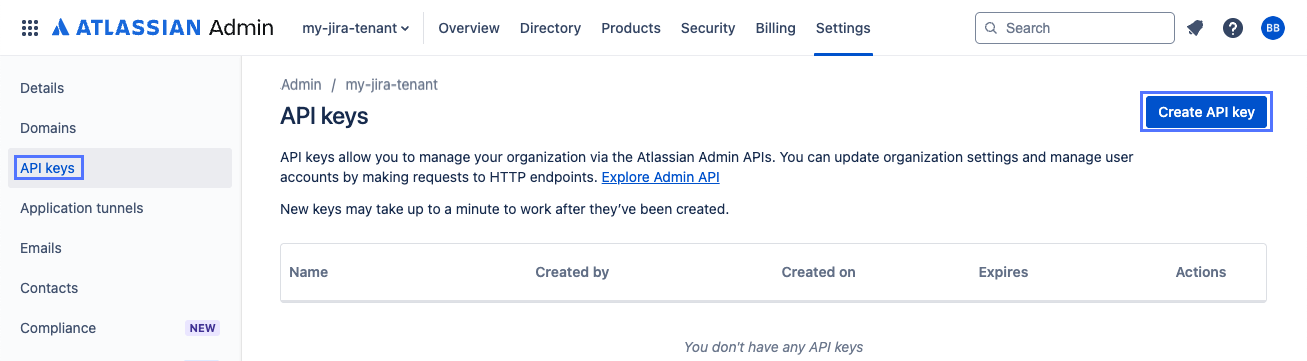The width and height of the screenshot is (1307, 361).
Task: Open the Directory tab
Action: pyautogui.click(x=550, y=28)
